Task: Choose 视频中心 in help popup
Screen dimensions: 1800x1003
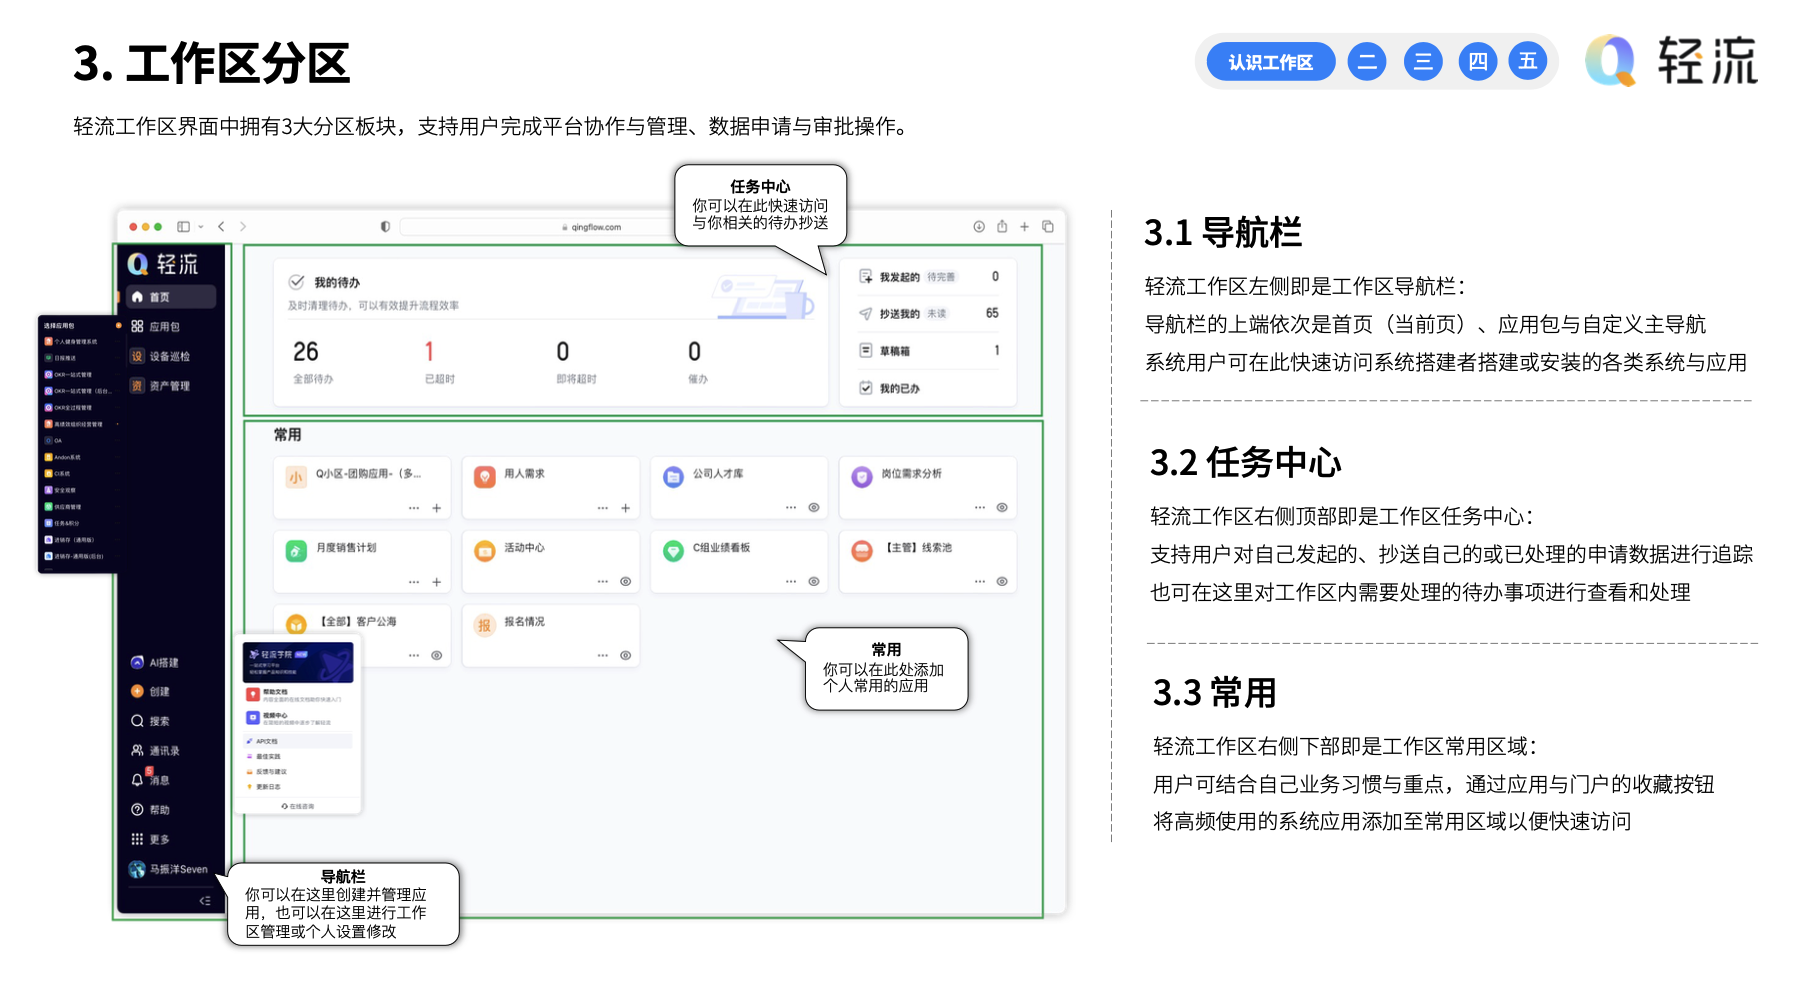Action: [x=297, y=718]
